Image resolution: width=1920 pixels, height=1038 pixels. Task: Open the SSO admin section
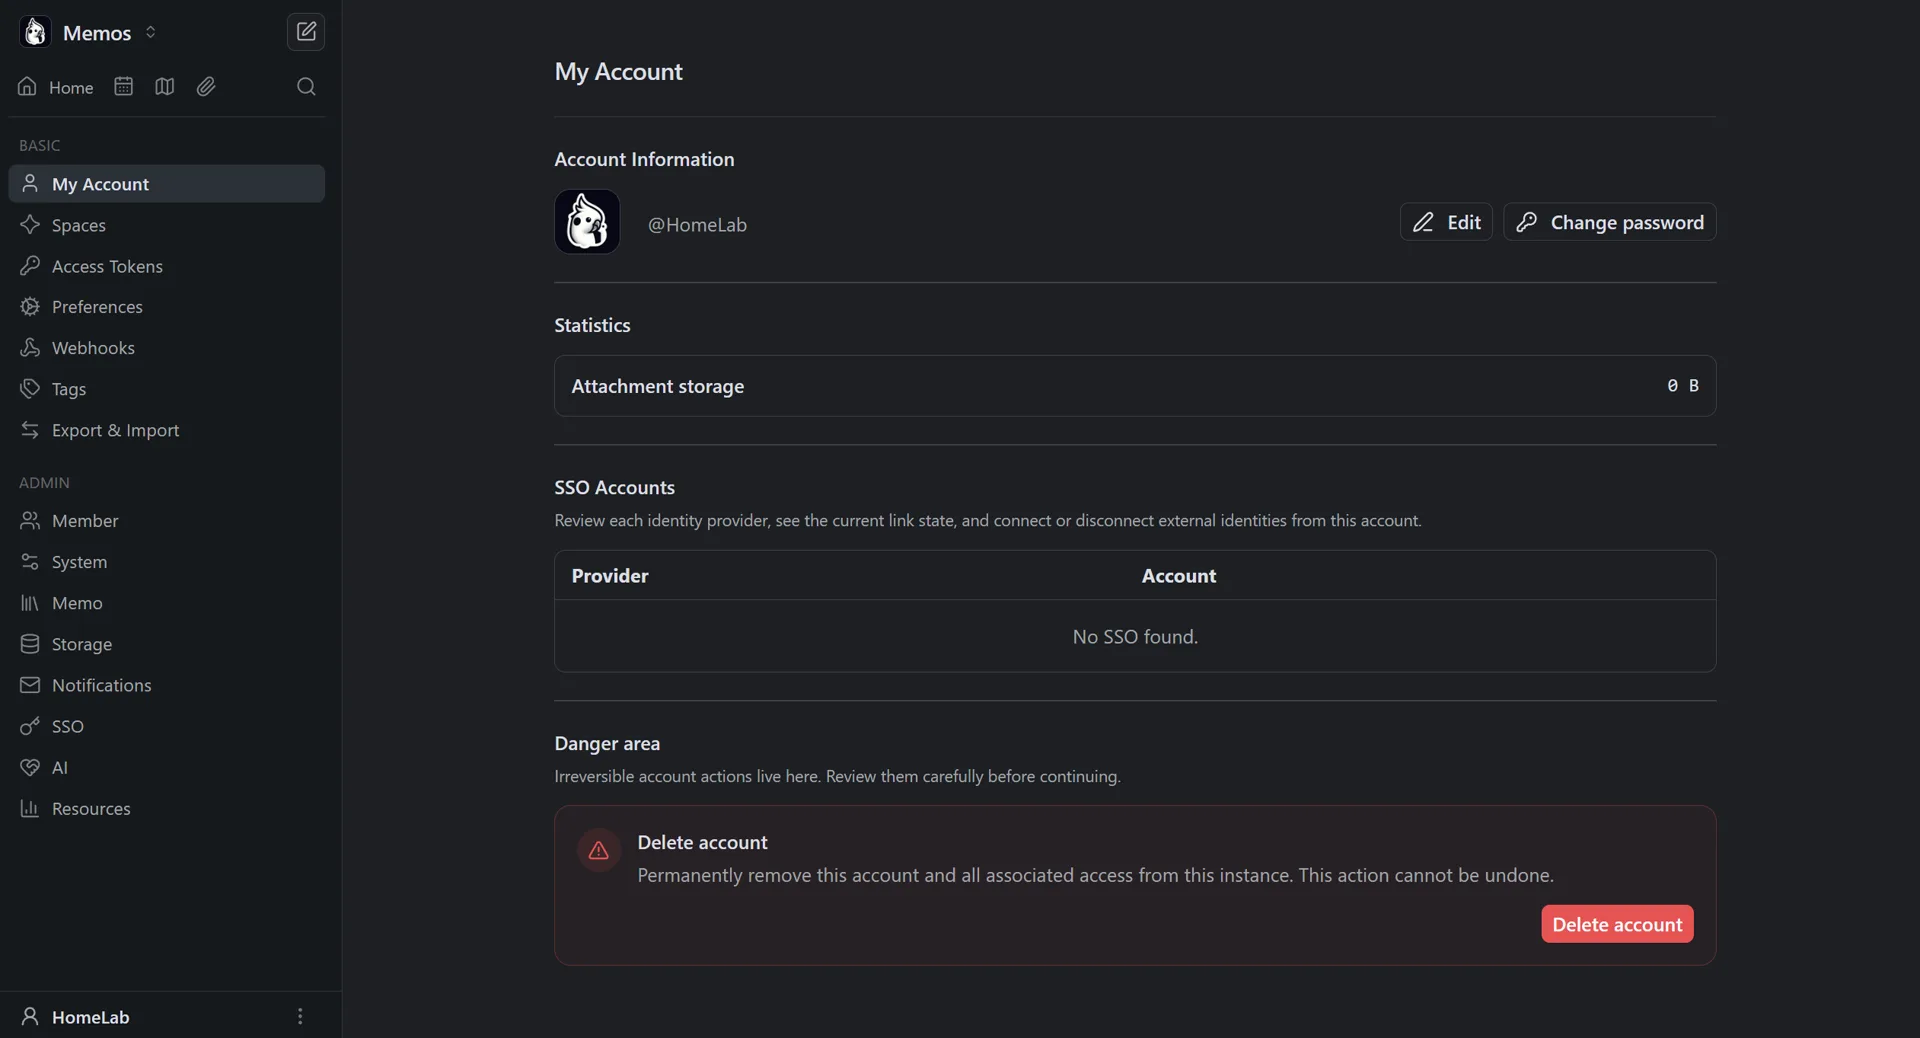(167, 726)
